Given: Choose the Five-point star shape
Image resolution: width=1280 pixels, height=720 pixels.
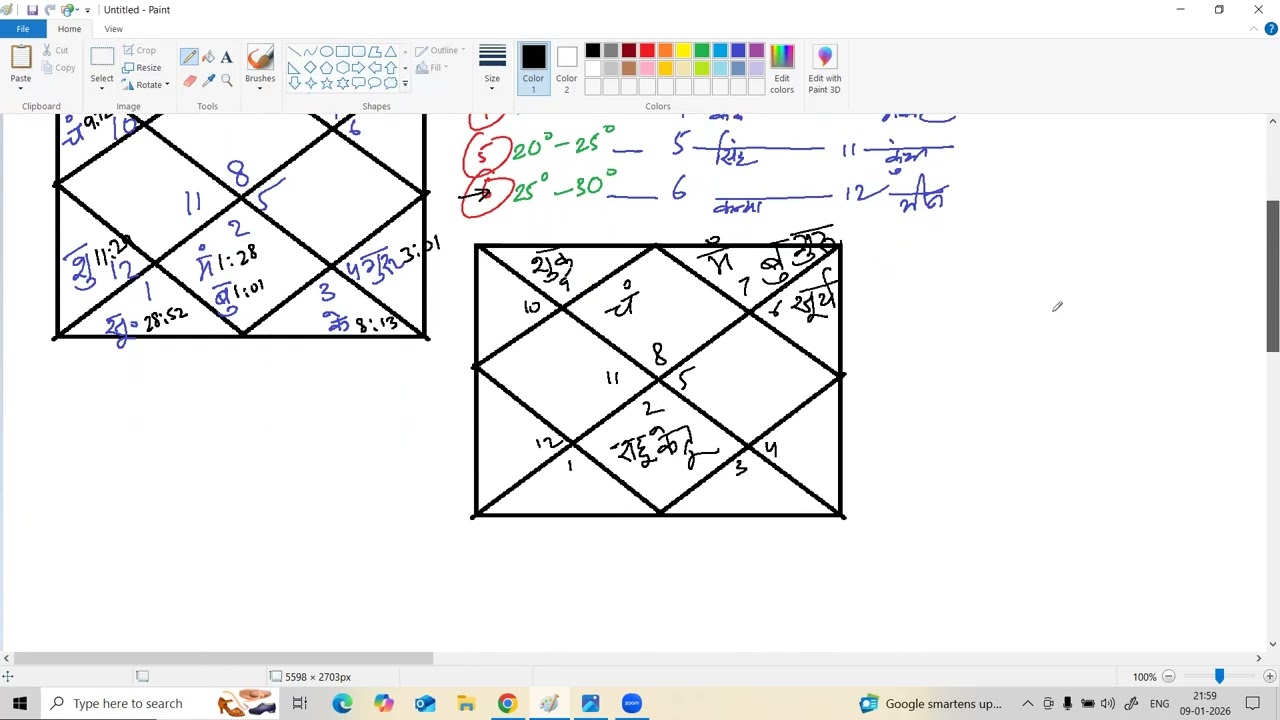Looking at the screenshot, I should coord(326,83).
